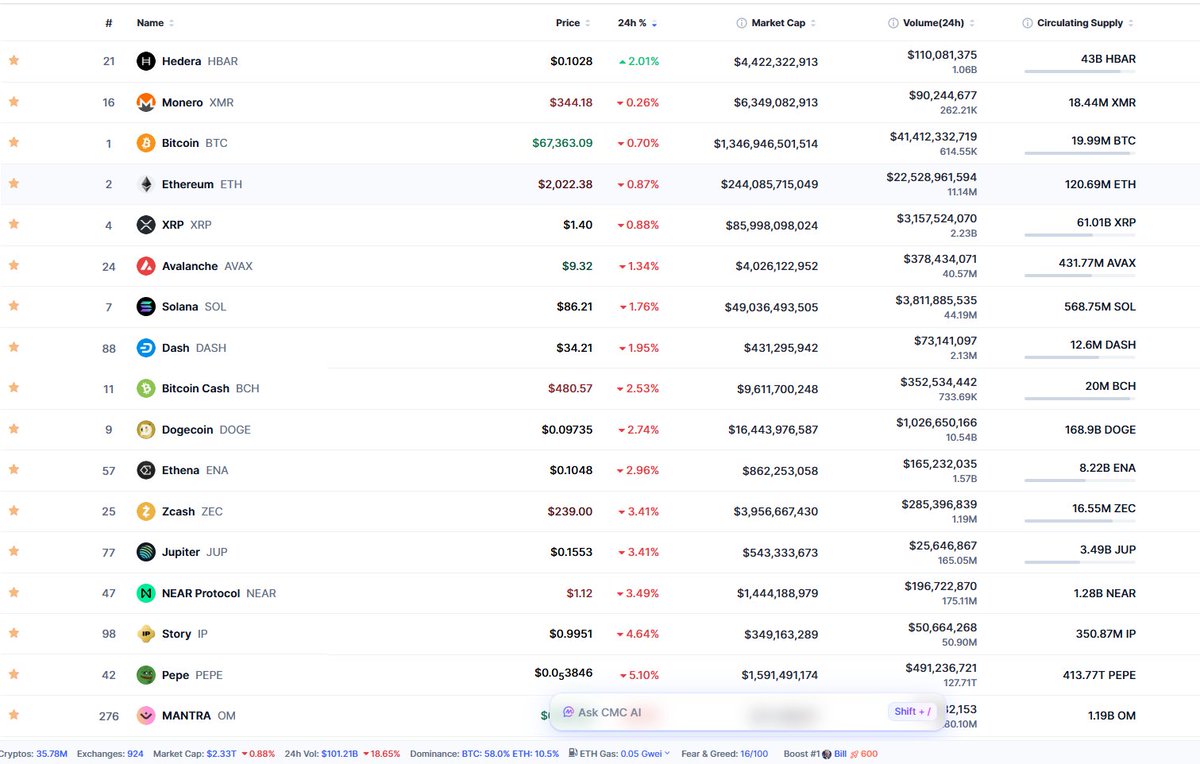Click the green Bitcoin Cash logo
This screenshot has width=1200, height=764.
click(x=146, y=388)
